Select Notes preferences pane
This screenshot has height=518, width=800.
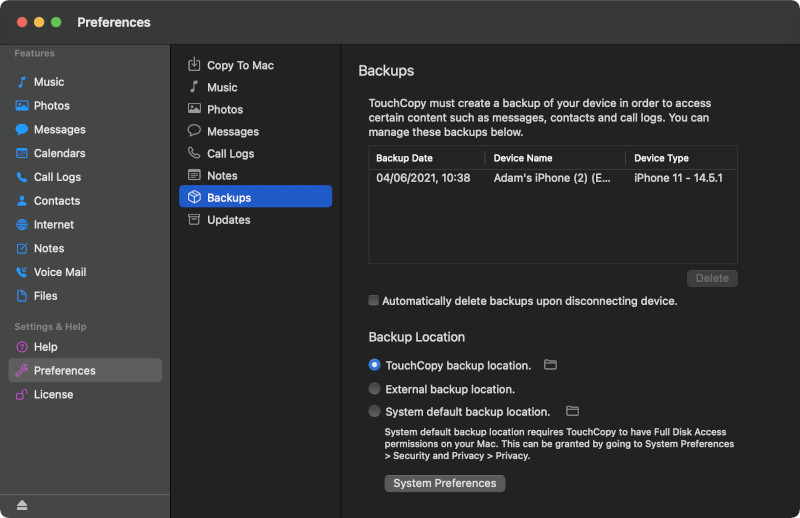coord(256,175)
